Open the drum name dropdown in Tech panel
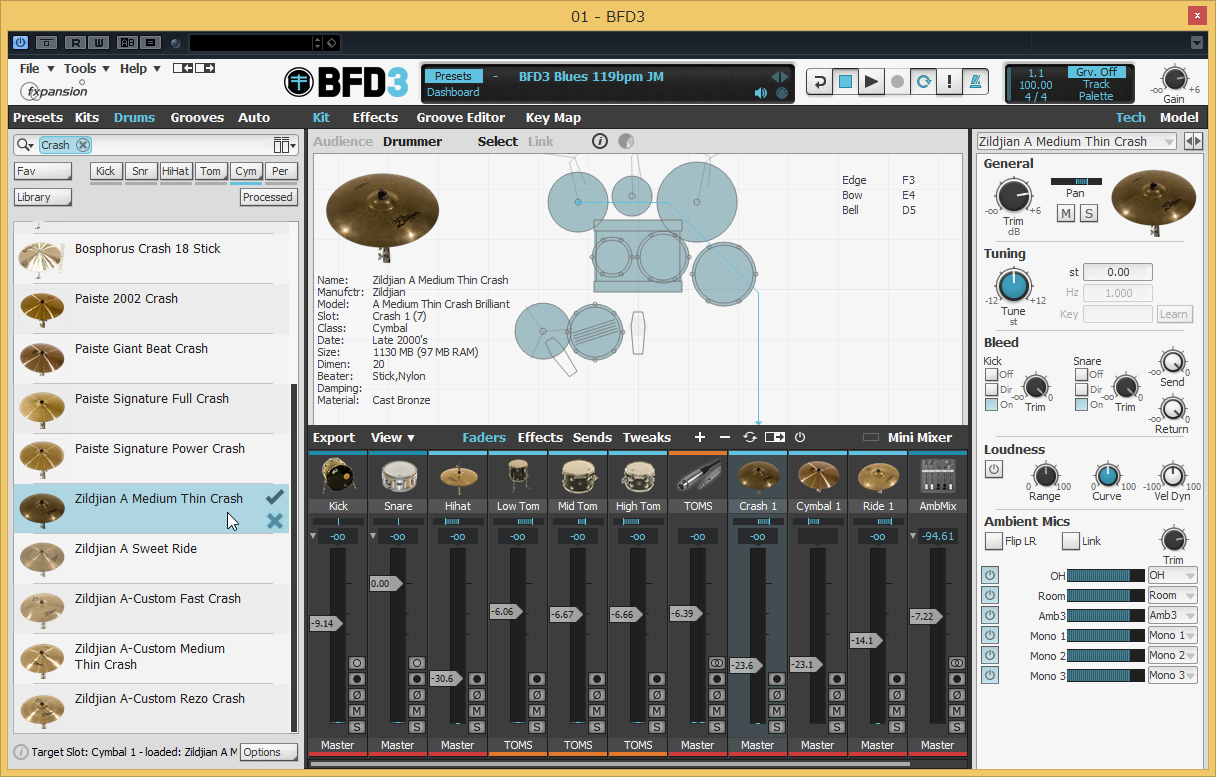Image resolution: width=1216 pixels, height=777 pixels. pyautogui.click(x=1078, y=141)
